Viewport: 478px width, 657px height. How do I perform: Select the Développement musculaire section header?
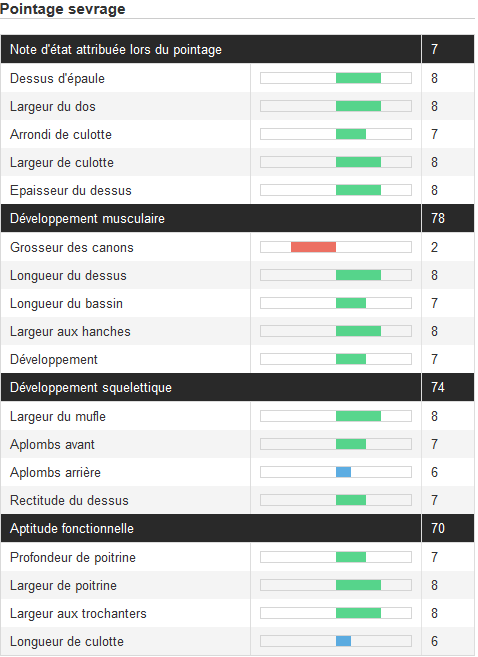[x=238, y=218]
